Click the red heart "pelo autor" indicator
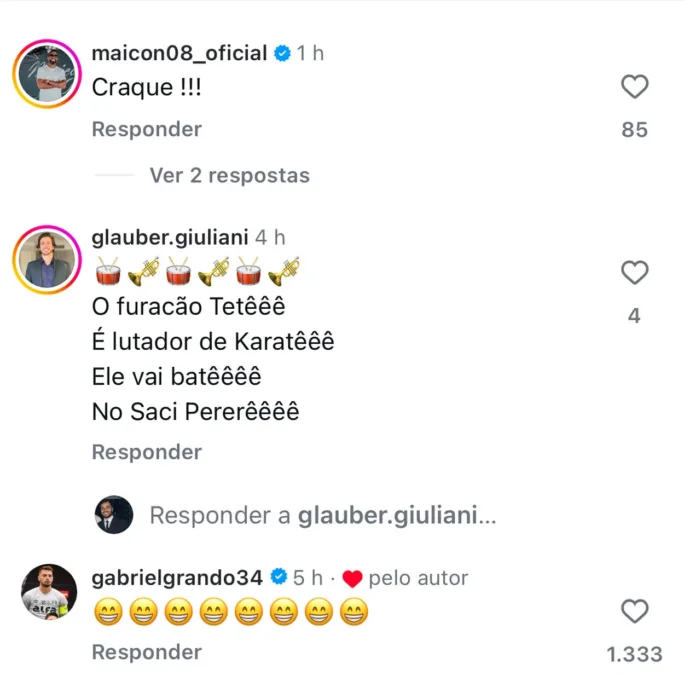 click(x=352, y=579)
